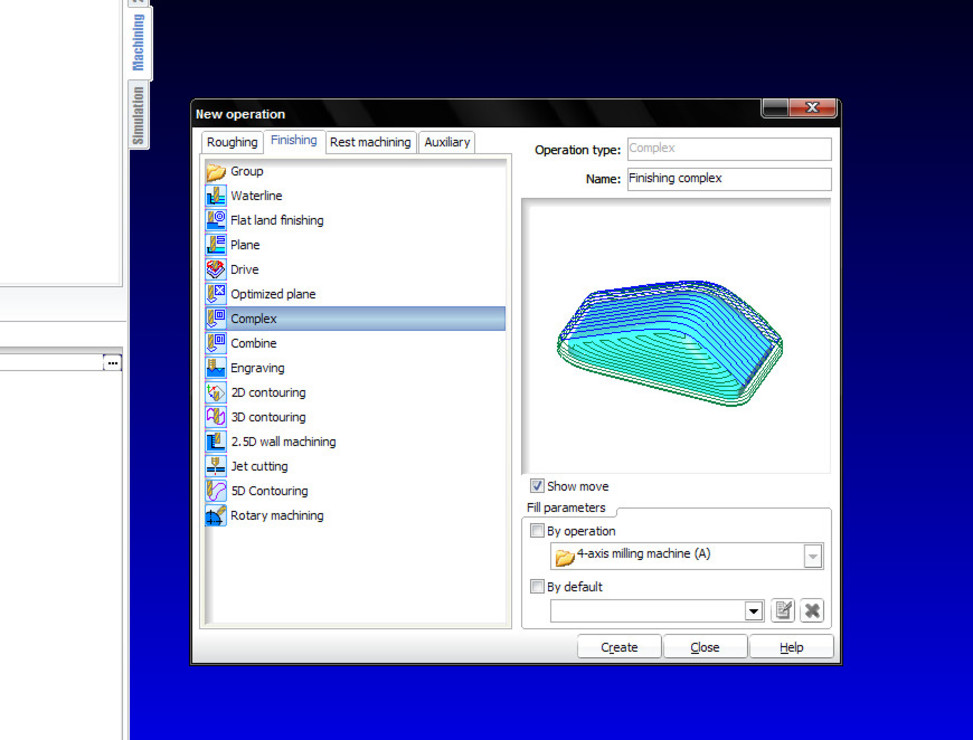Screen dimensions: 973x740
Task: Select the Waterline operation icon
Action: click(x=216, y=196)
